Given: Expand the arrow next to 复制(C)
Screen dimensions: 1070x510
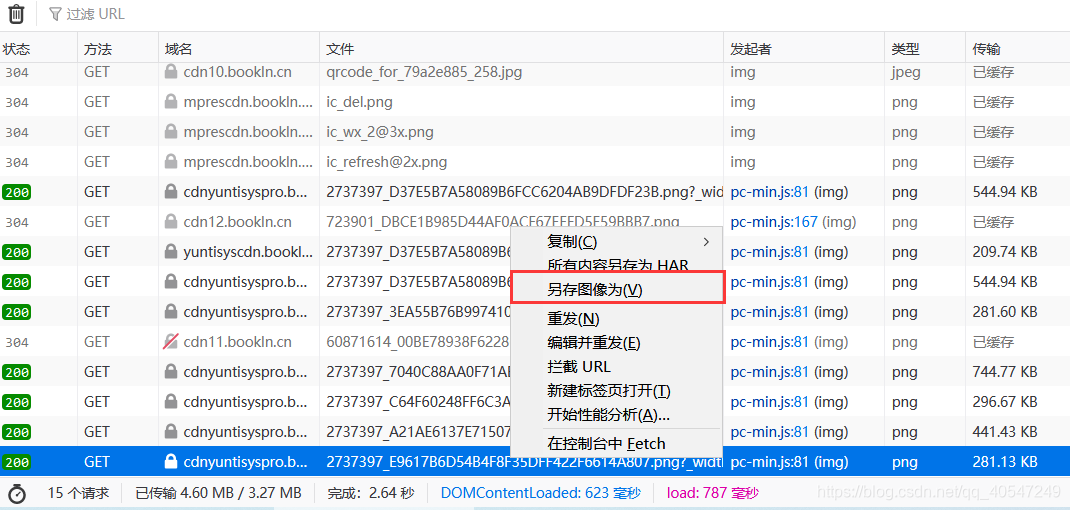Looking at the screenshot, I should 706,242.
